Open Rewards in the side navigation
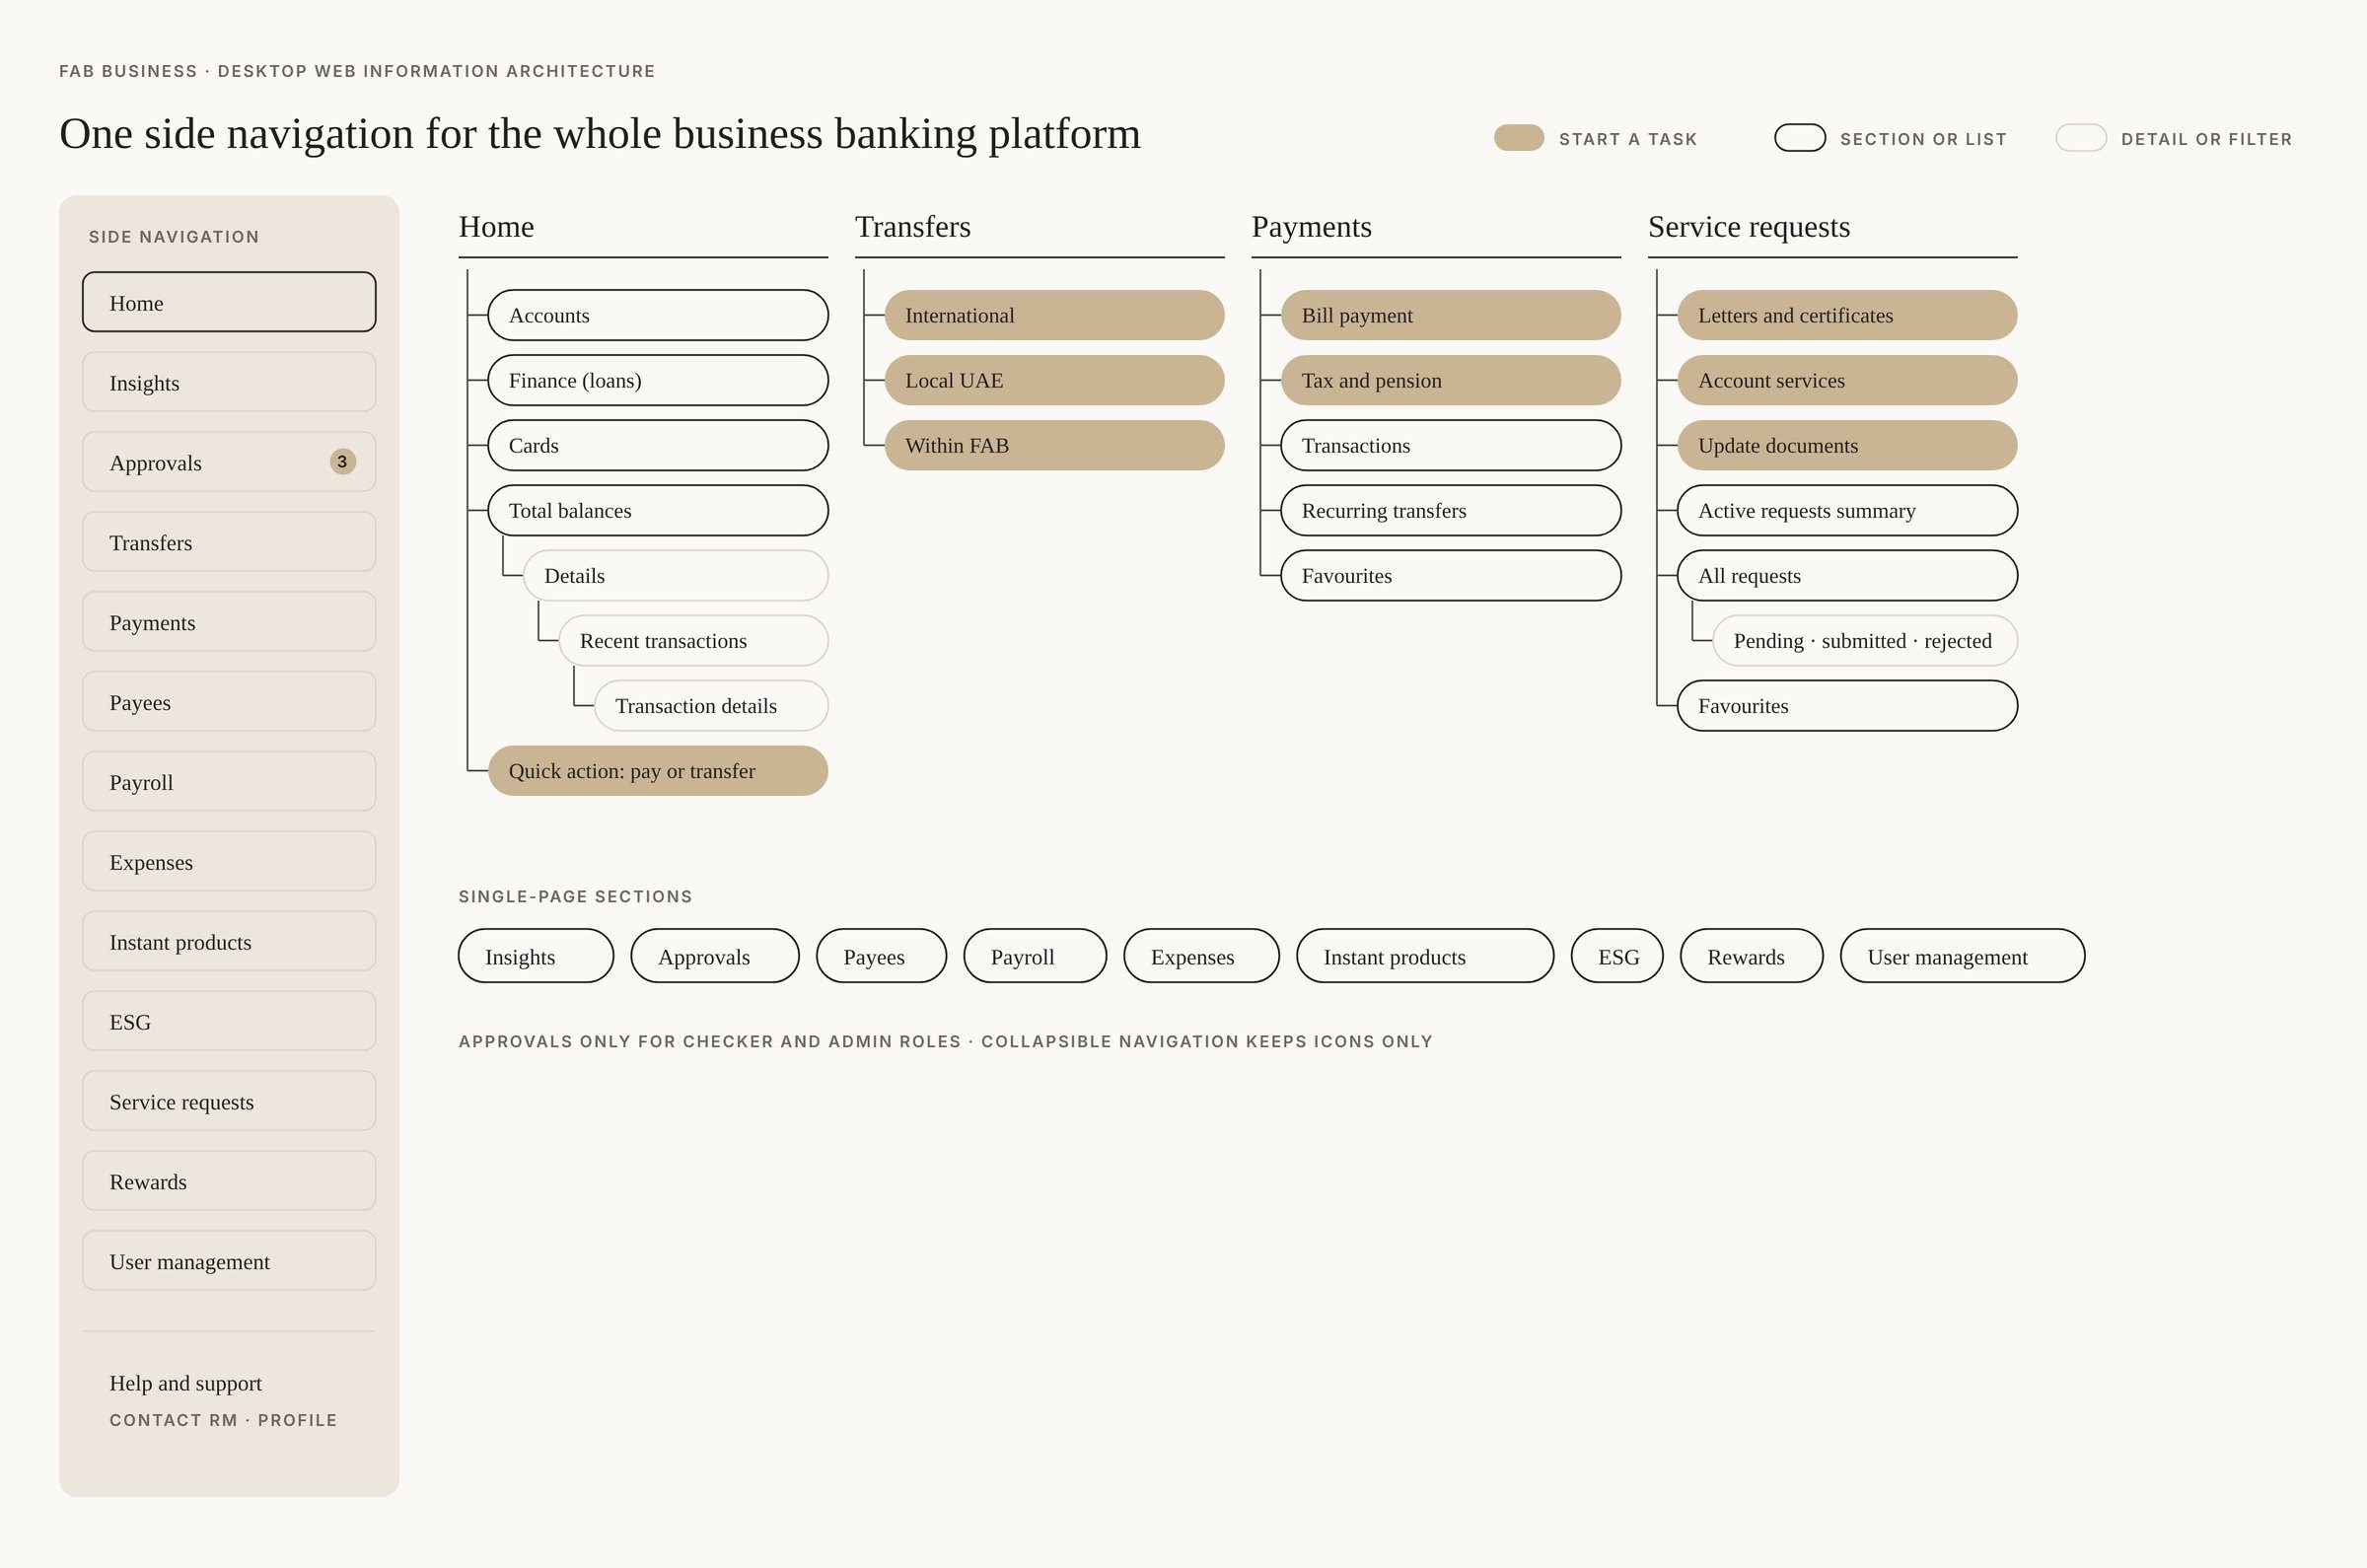Viewport: 2367px width, 1568px height. (x=229, y=1182)
